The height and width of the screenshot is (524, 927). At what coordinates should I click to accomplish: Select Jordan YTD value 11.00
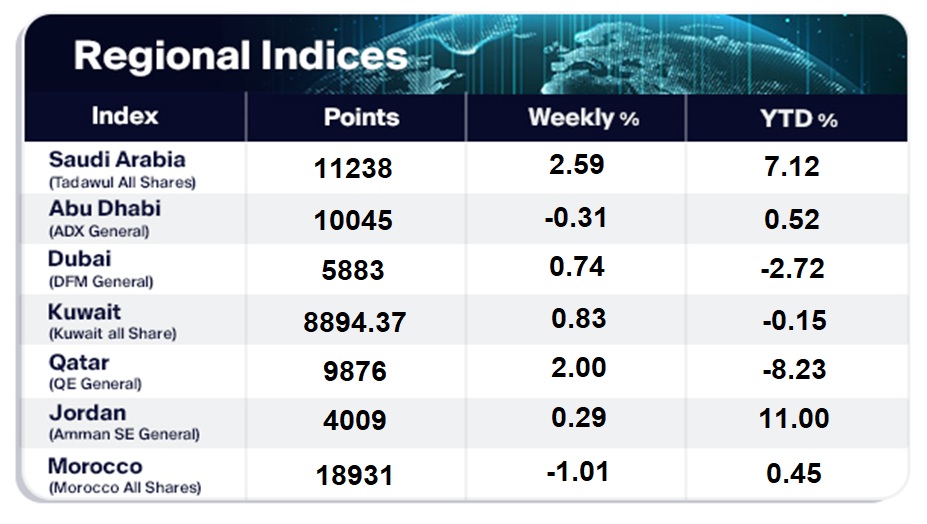(x=794, y=419)
